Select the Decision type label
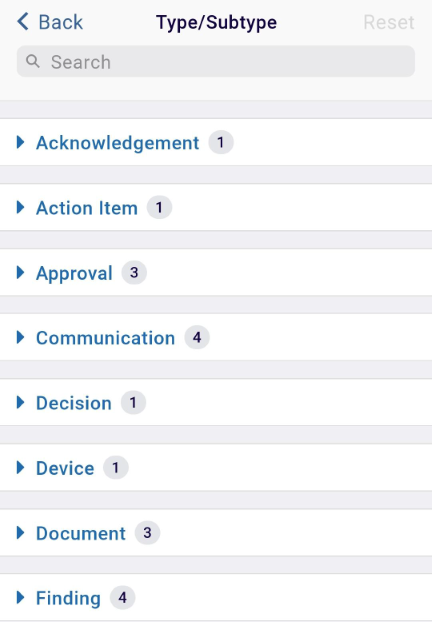Screen dimensions: 432x622 click(x=74, y=403)
